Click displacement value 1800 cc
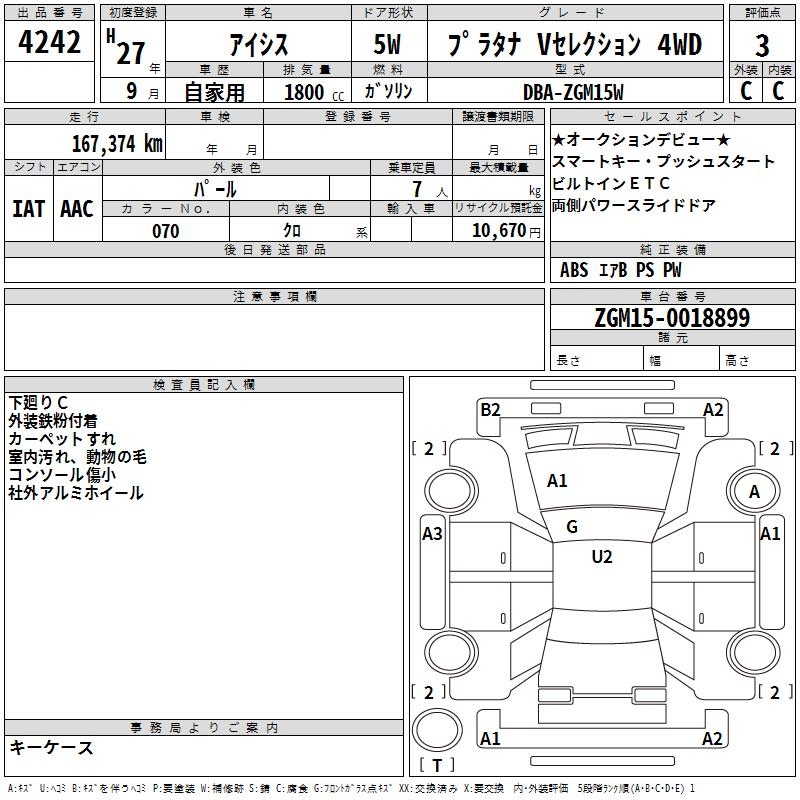 314,92
